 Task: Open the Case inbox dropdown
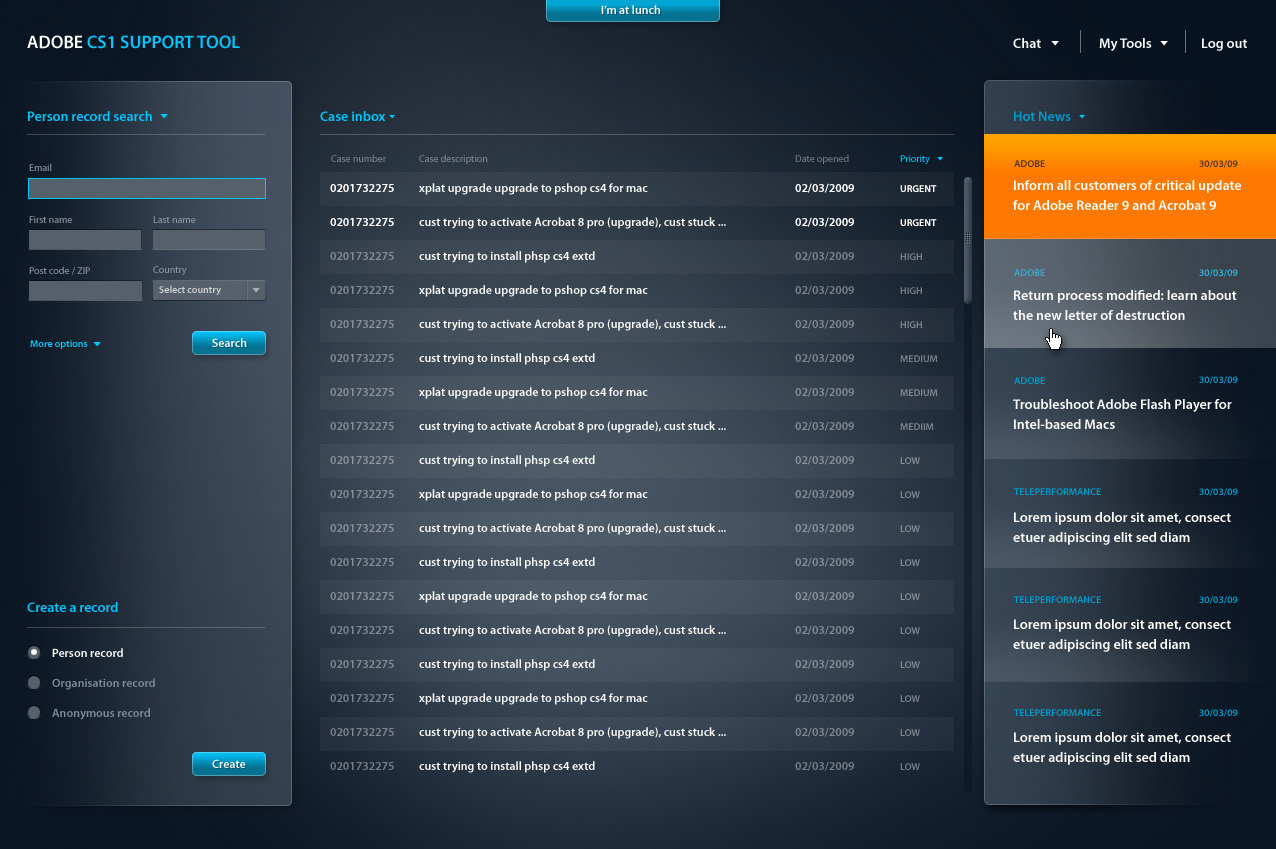click(x=358, y=116)
